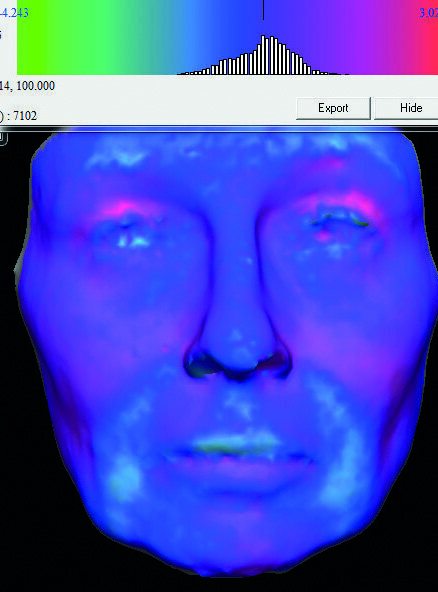Screen dimensions: 438x592
Task: Click the Export button
Action: pyautogui.click(x=333, y=108)
